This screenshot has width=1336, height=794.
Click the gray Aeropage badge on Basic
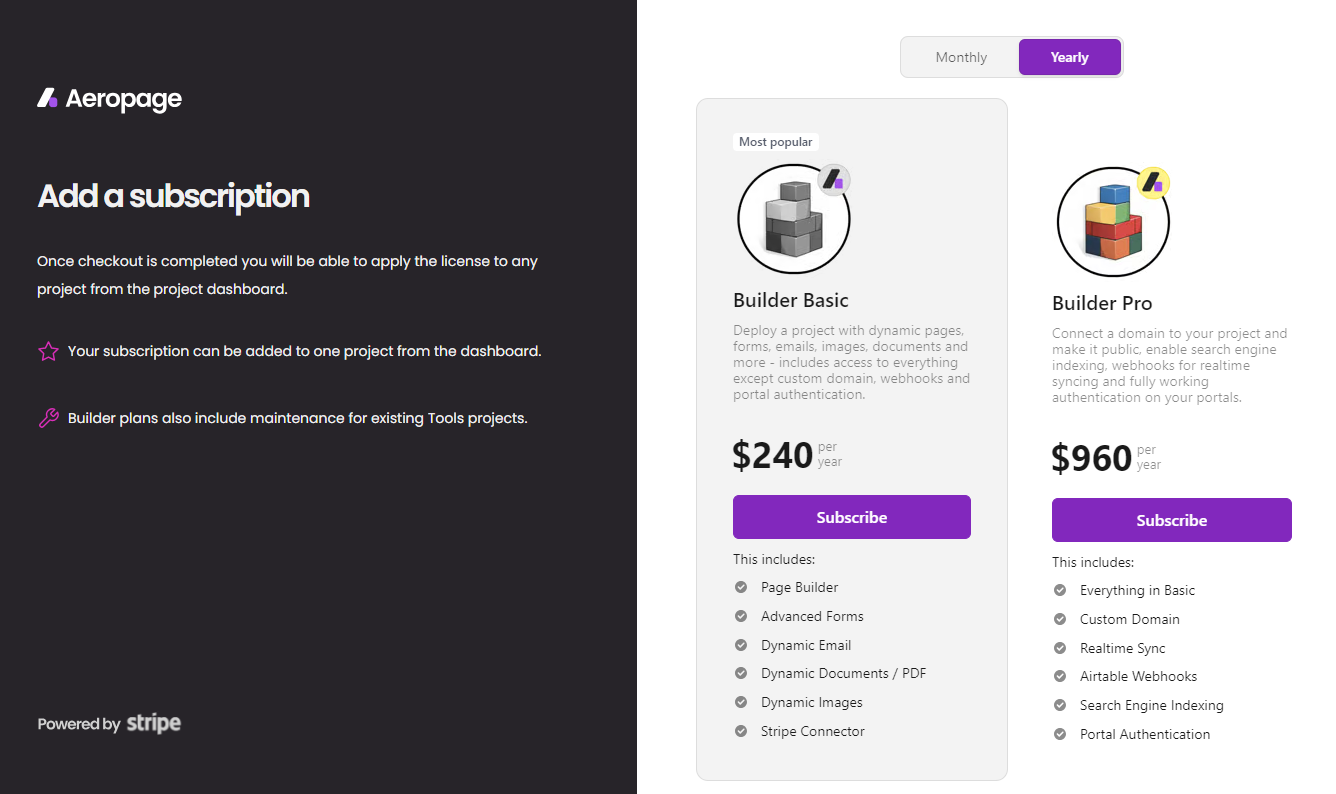pyautogui.click(x=834, y=180)
